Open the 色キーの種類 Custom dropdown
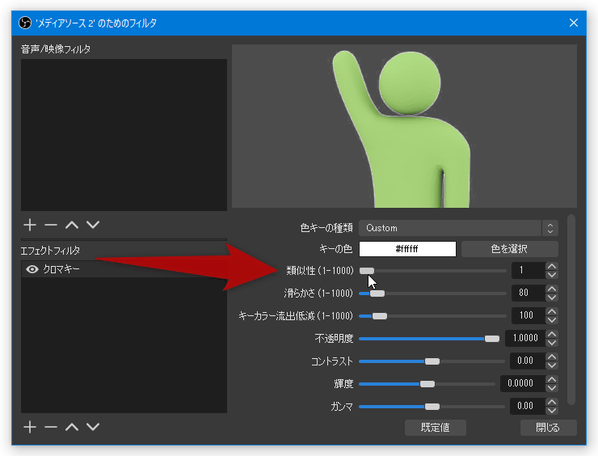This screenshot has width=598, height=456. click(458, 228)
